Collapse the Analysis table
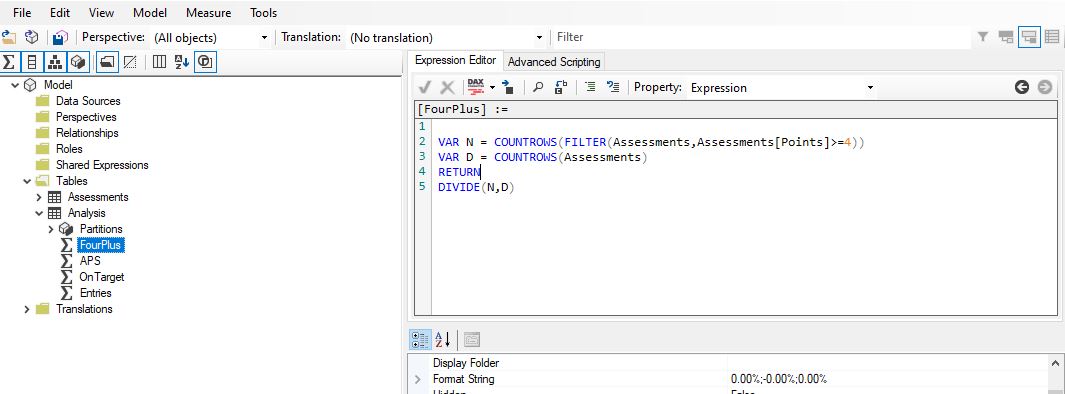Screen dimensions: 1065x394 39,213
